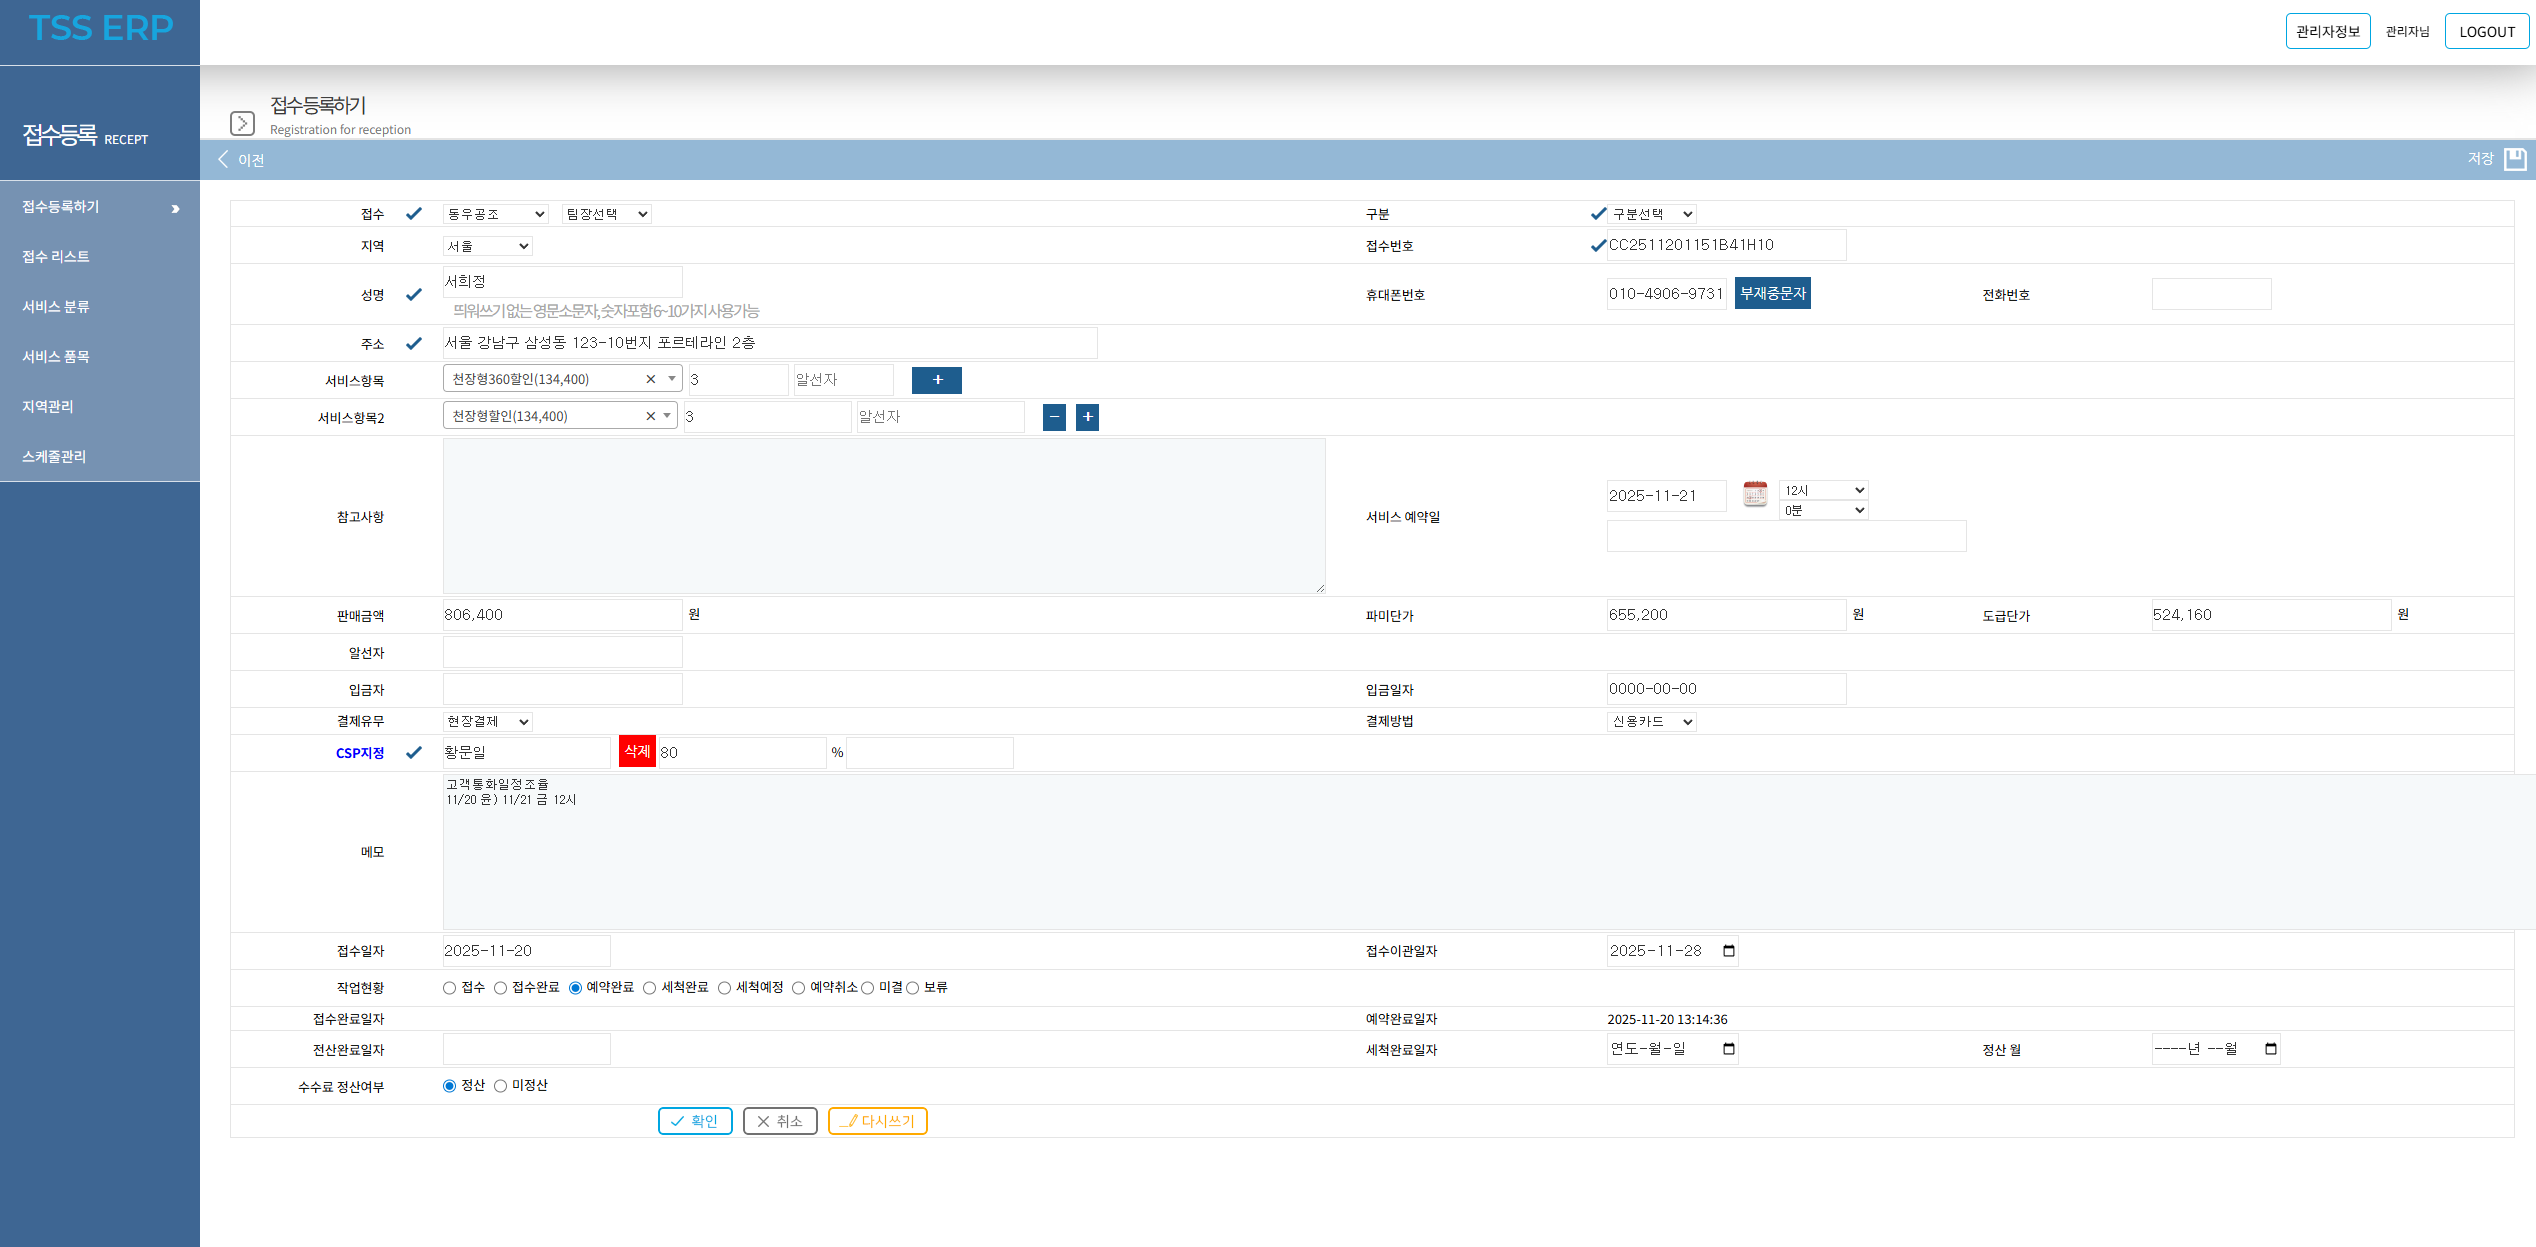Choose 미정산 for 수수료 정산여부
This screenshot has height=1247, width=2536.
501,1087
